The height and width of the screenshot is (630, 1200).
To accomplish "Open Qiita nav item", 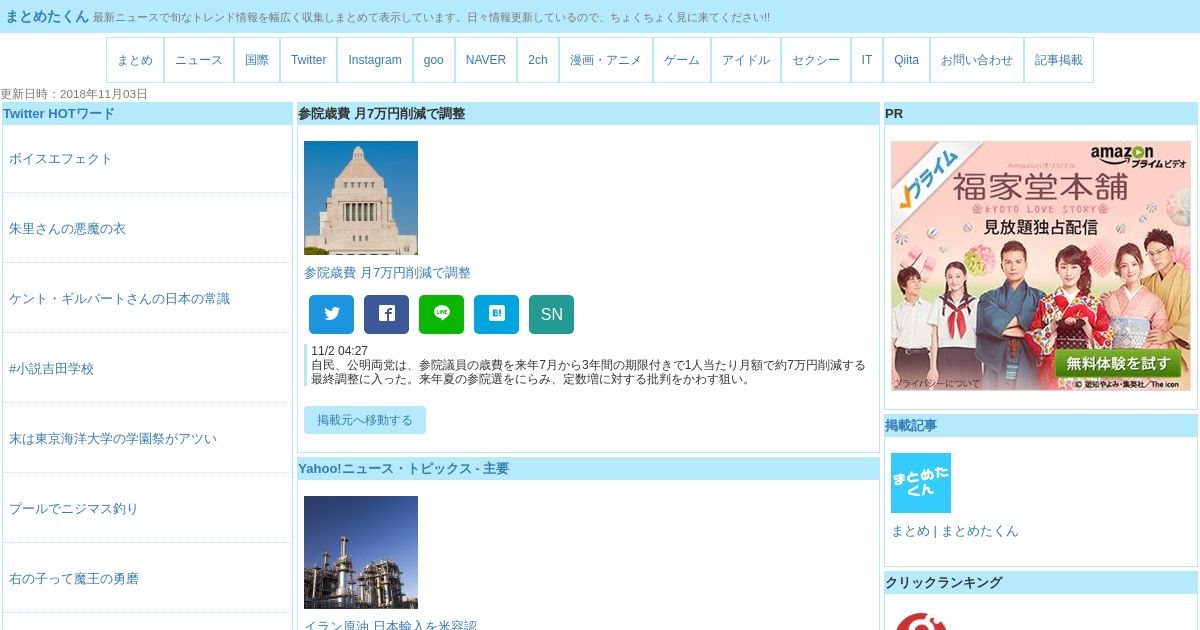I will tap(906, 60).
